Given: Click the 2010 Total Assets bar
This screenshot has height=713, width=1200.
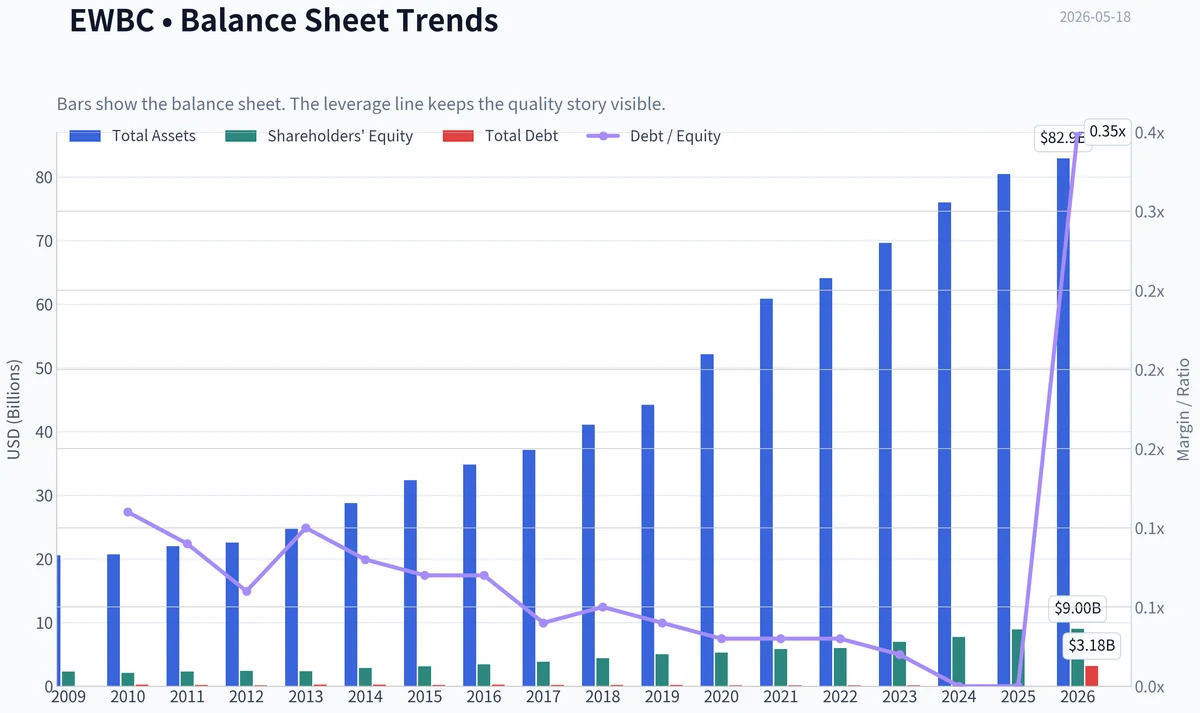Looking at the screenshot, I should (114, 620).
